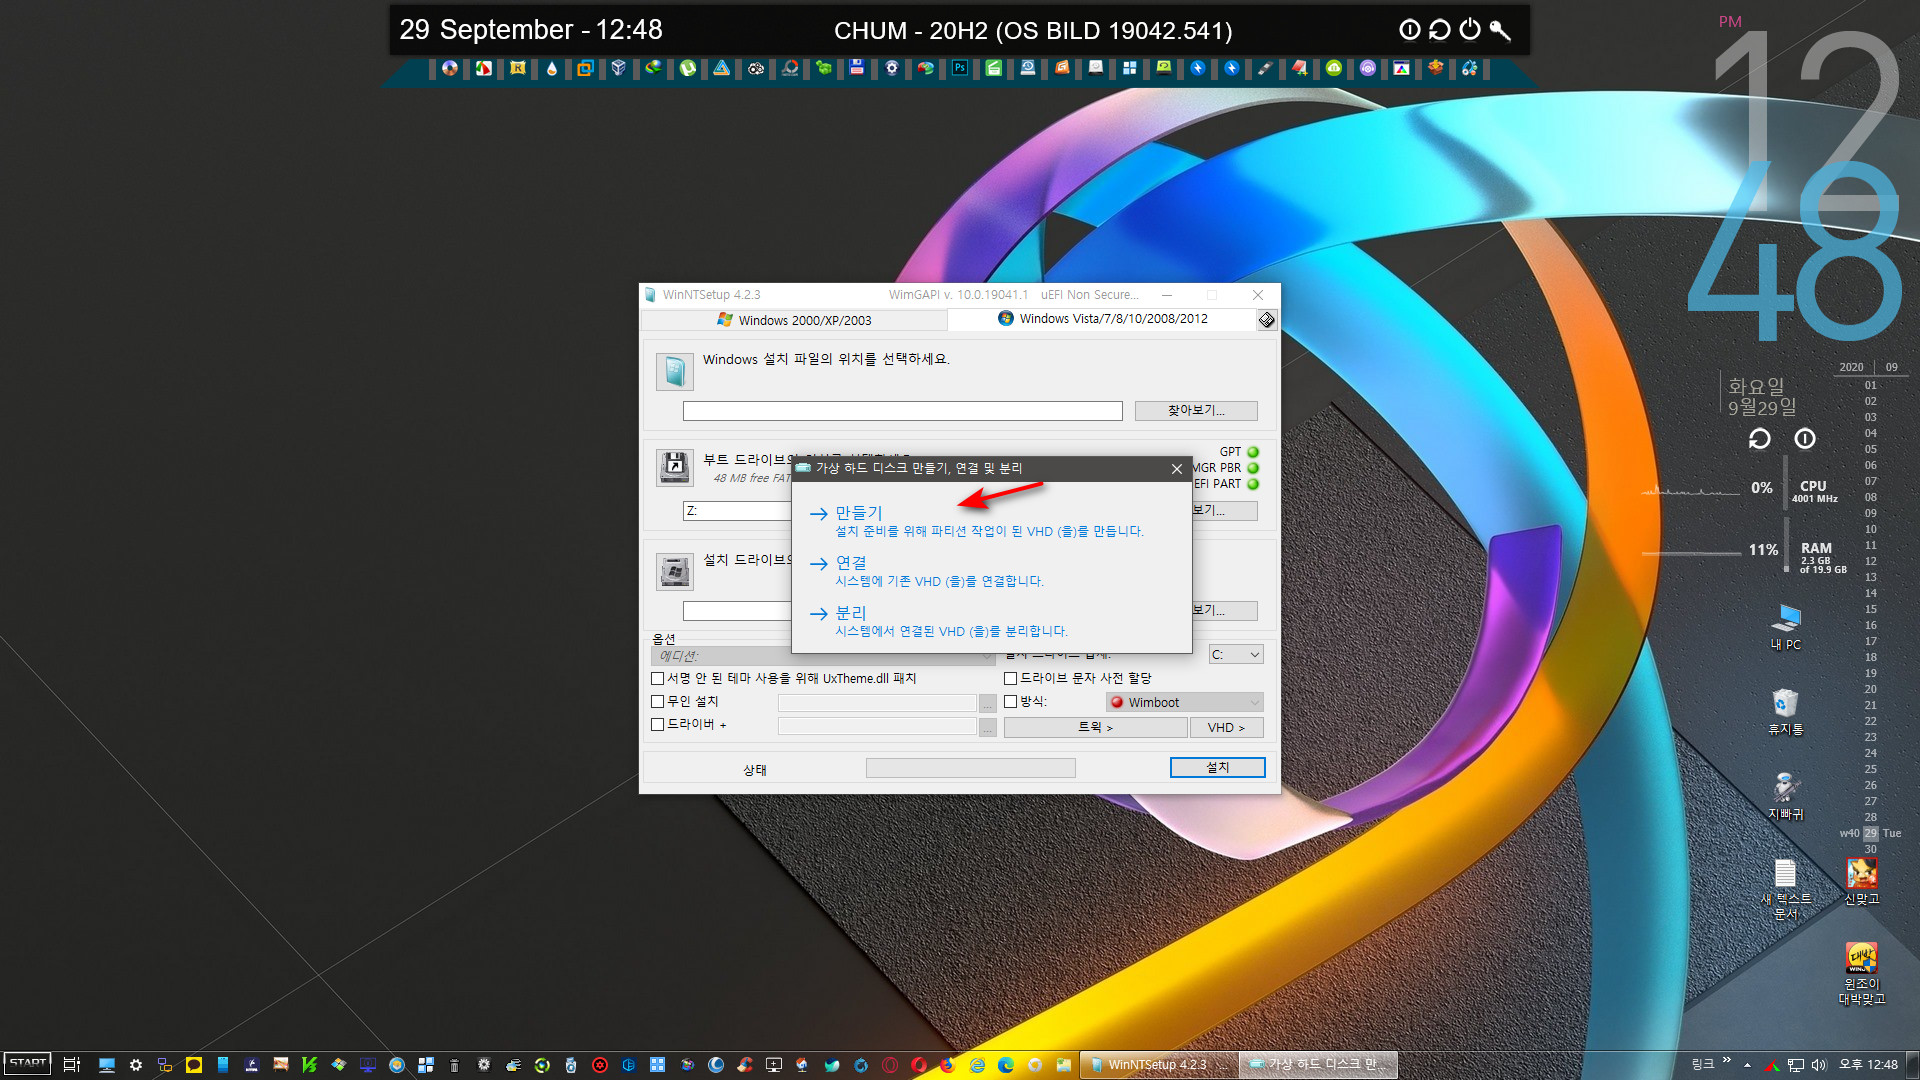
Task: Launch uTorrent from the top dock
Action: [688, 68]
